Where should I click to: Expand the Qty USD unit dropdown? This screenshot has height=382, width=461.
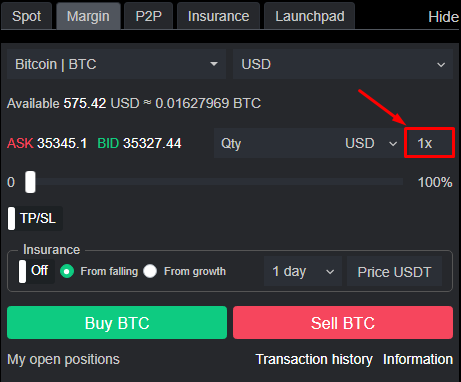pos(371,143)
